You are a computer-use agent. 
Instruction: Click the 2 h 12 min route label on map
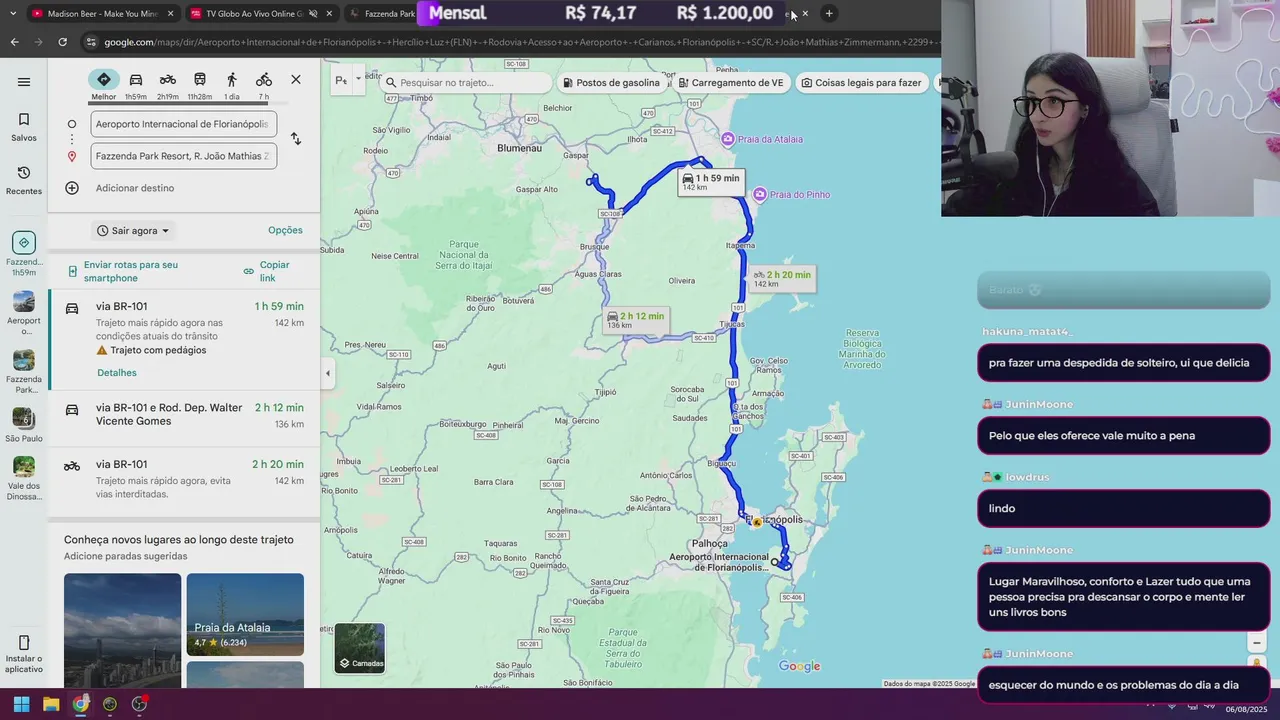[635, 320]
